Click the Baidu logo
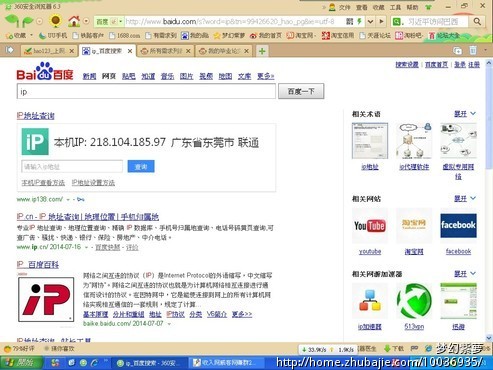 click(x=45, y=71)
